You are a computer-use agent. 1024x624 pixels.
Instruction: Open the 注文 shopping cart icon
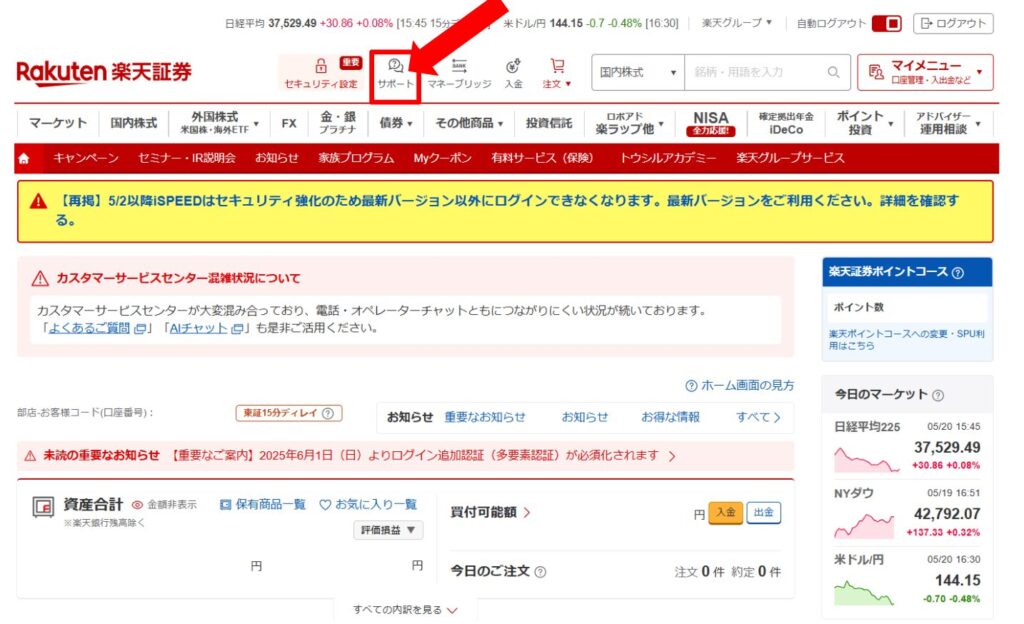(x=557, y=66)
